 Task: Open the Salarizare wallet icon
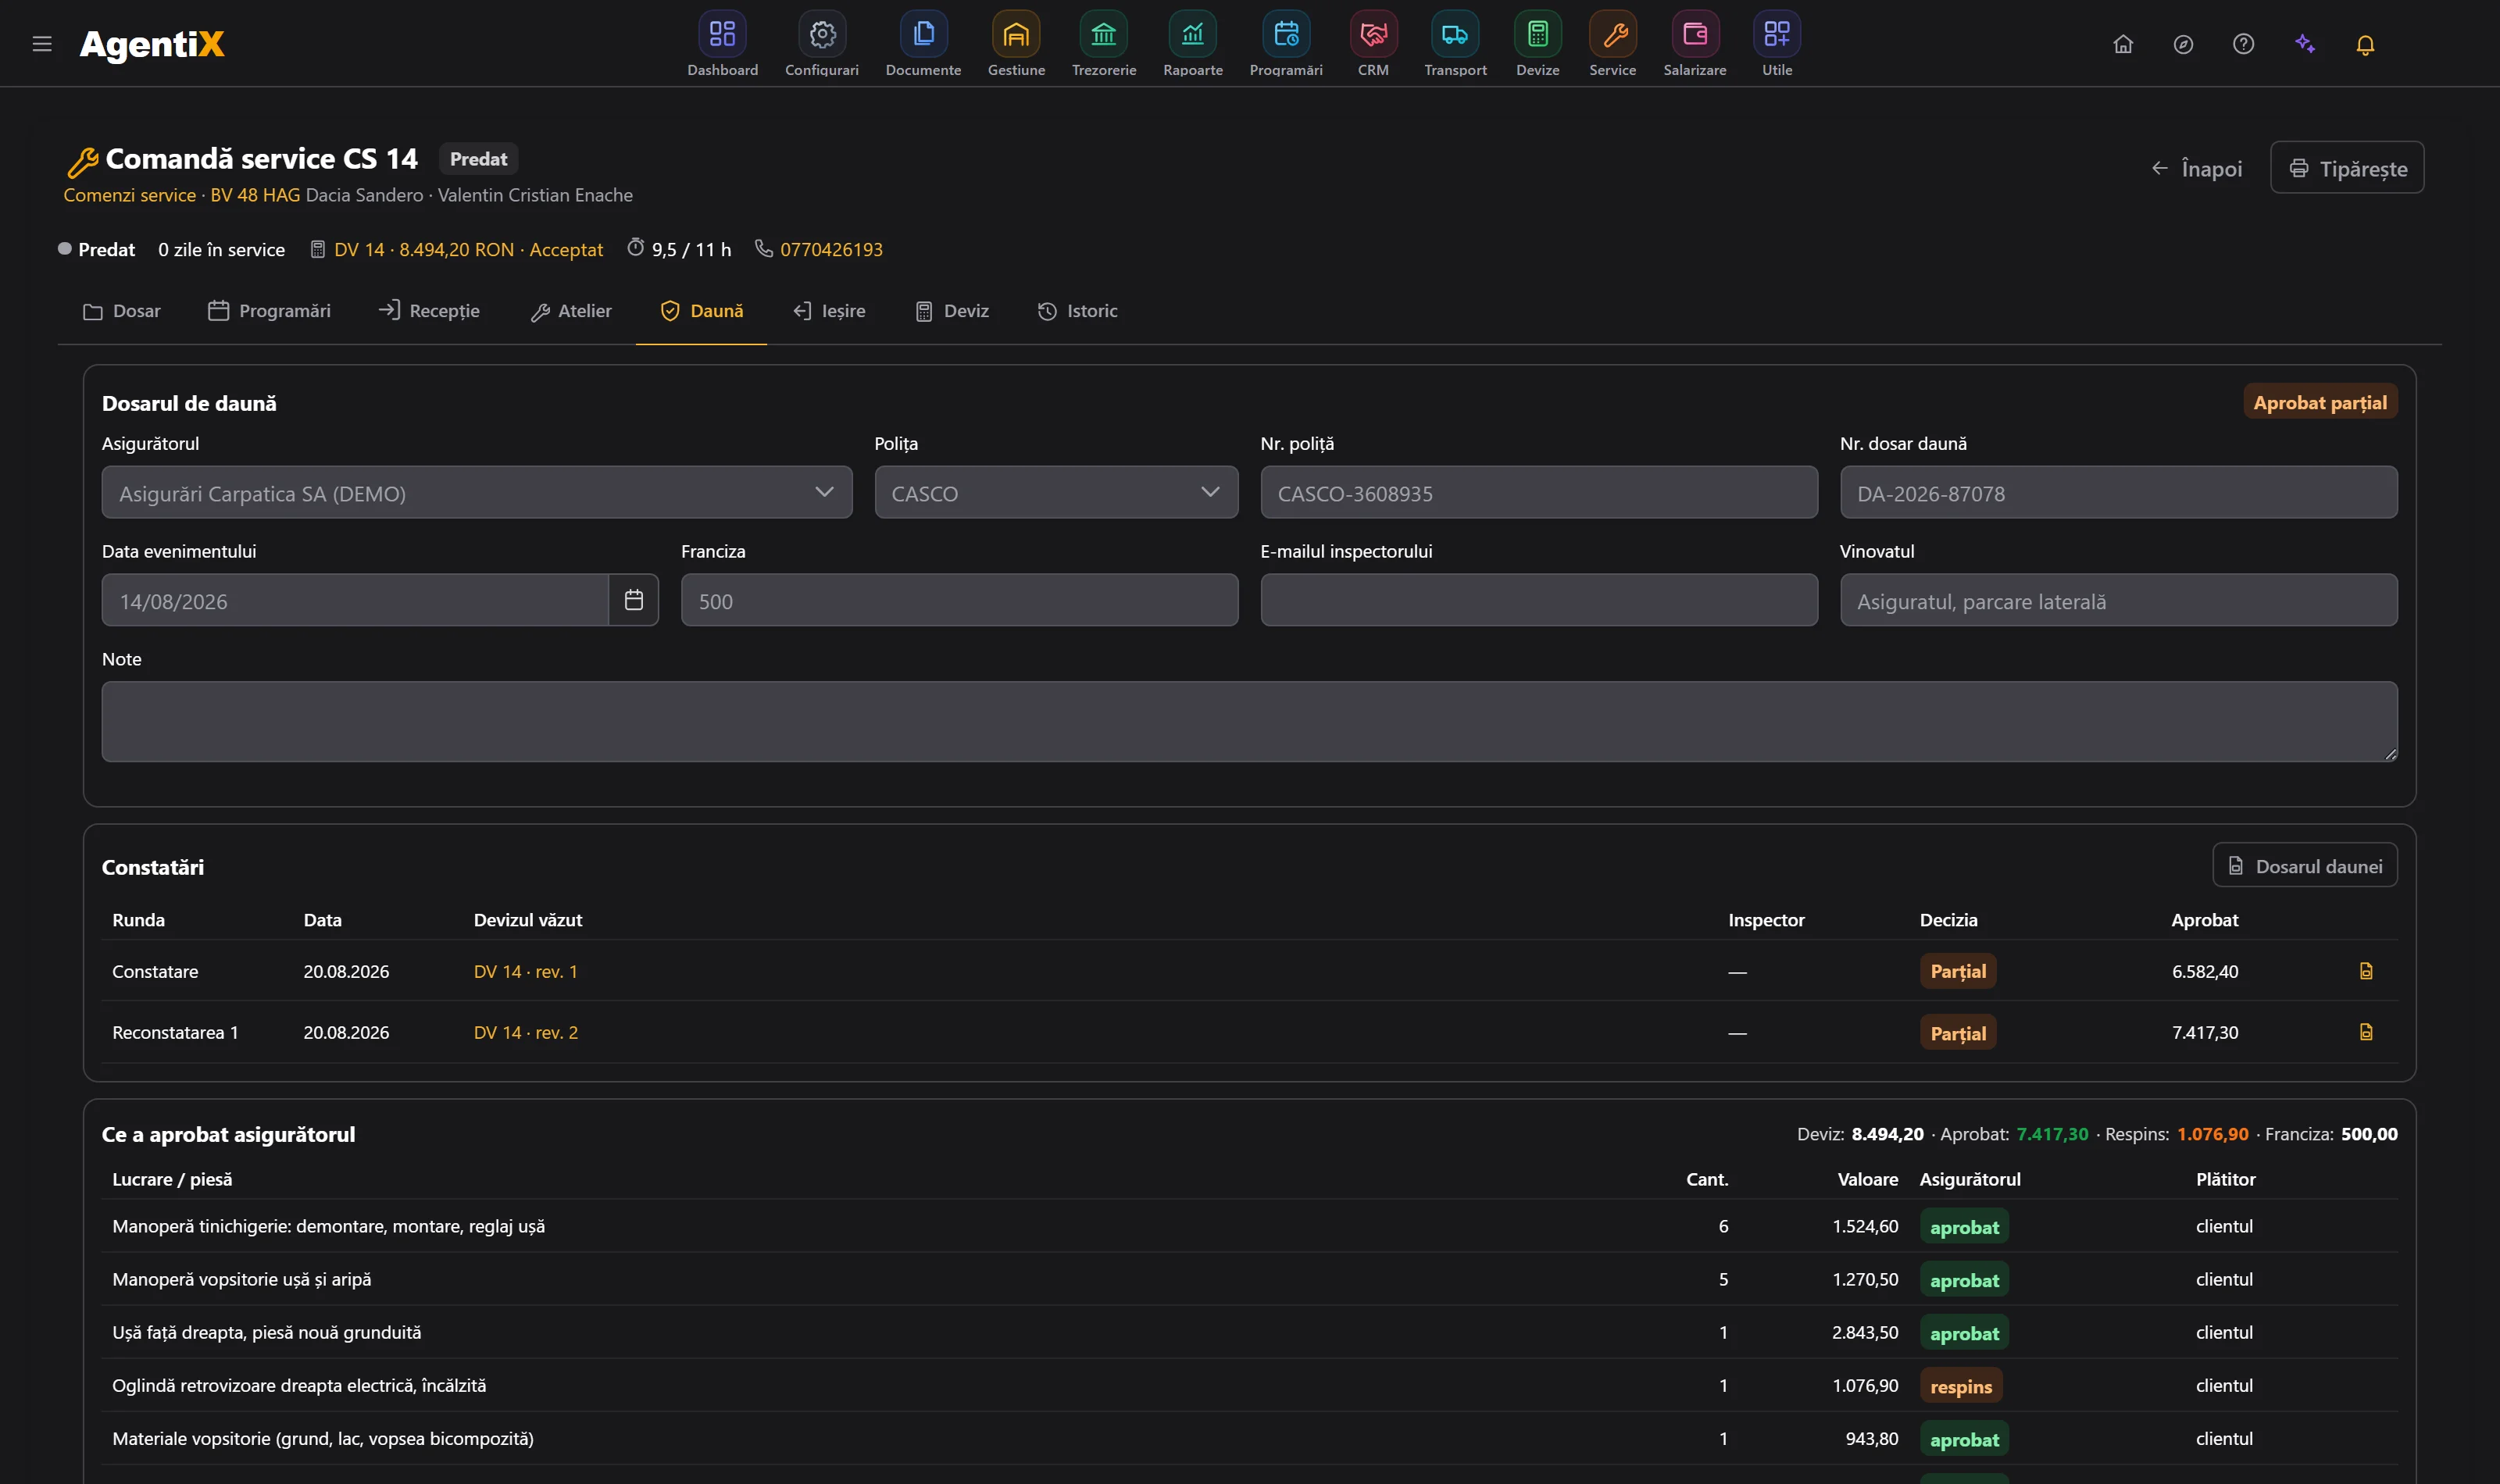(1695, 35)
